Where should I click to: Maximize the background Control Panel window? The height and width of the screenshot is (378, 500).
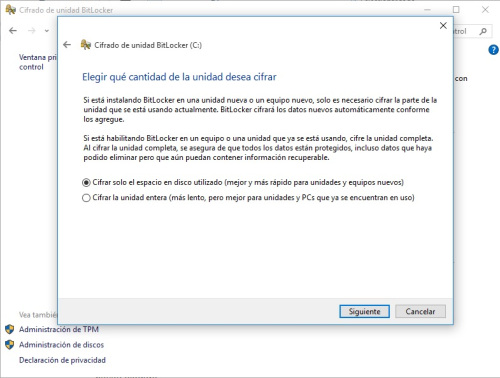pos(456,10)
